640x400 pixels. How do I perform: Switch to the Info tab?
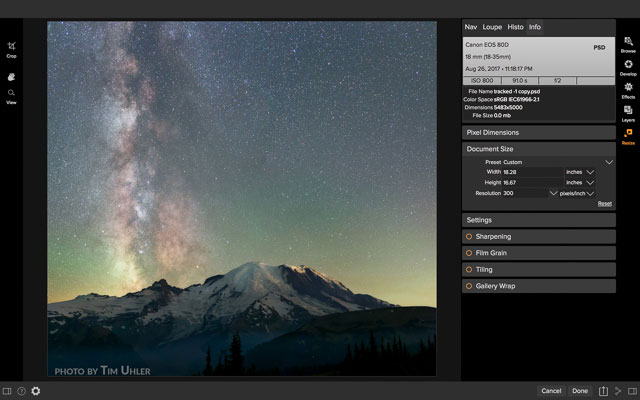pyautogui.click(x=535, y=27)
